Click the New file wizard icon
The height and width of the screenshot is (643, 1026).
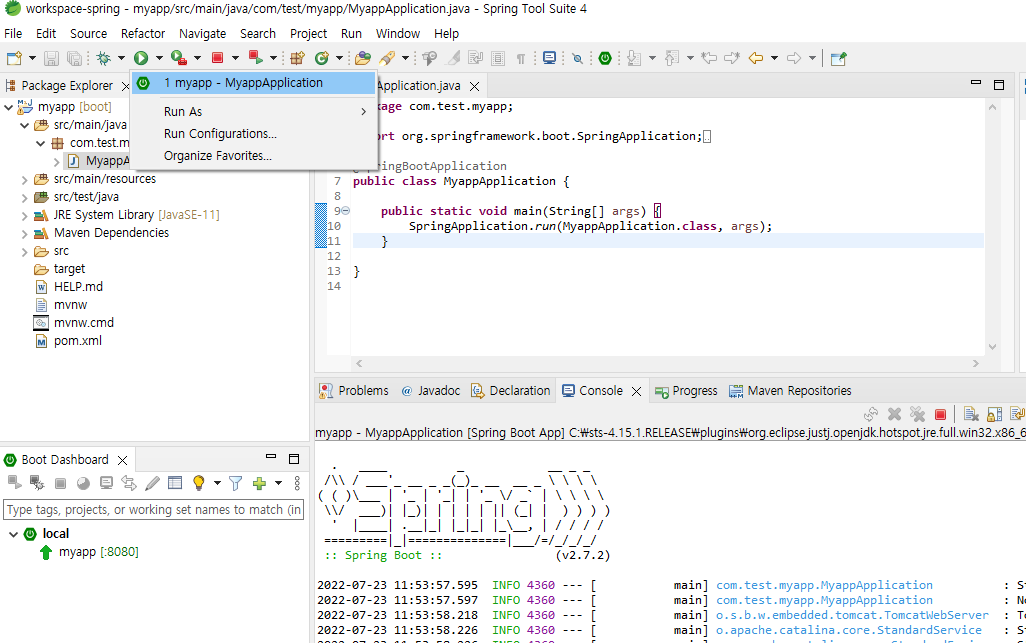(x=14, y=58)
